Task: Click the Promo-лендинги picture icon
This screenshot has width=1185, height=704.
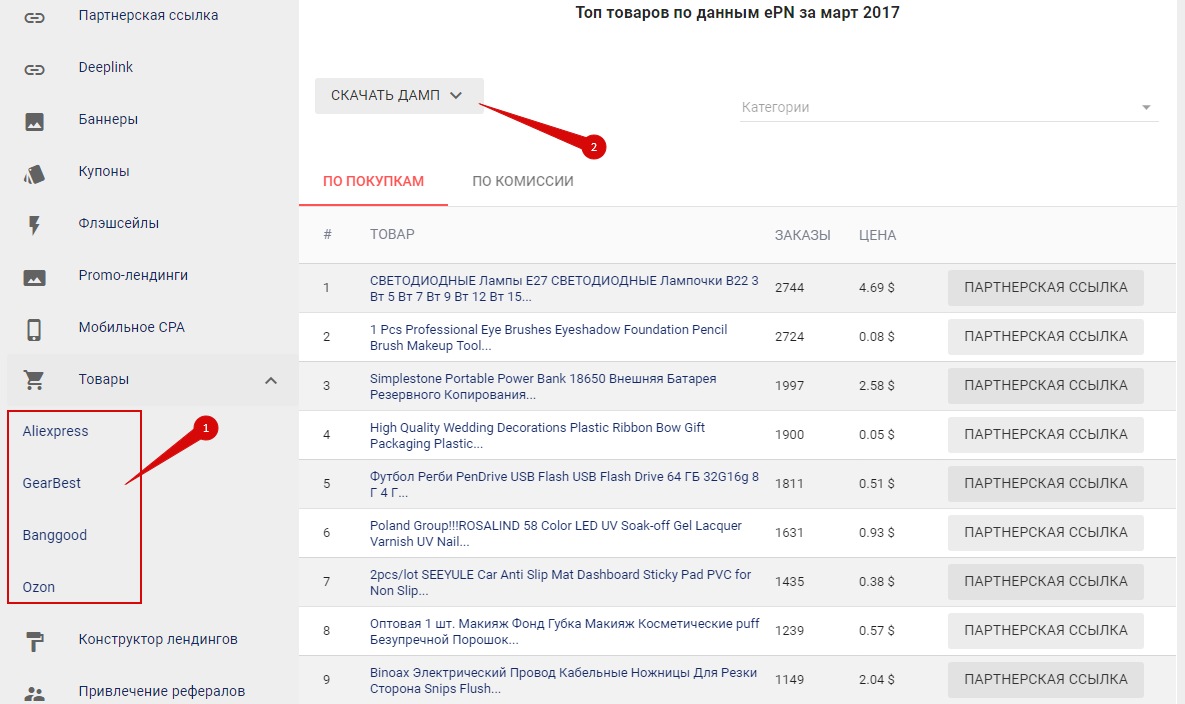Action: point(35,277)
